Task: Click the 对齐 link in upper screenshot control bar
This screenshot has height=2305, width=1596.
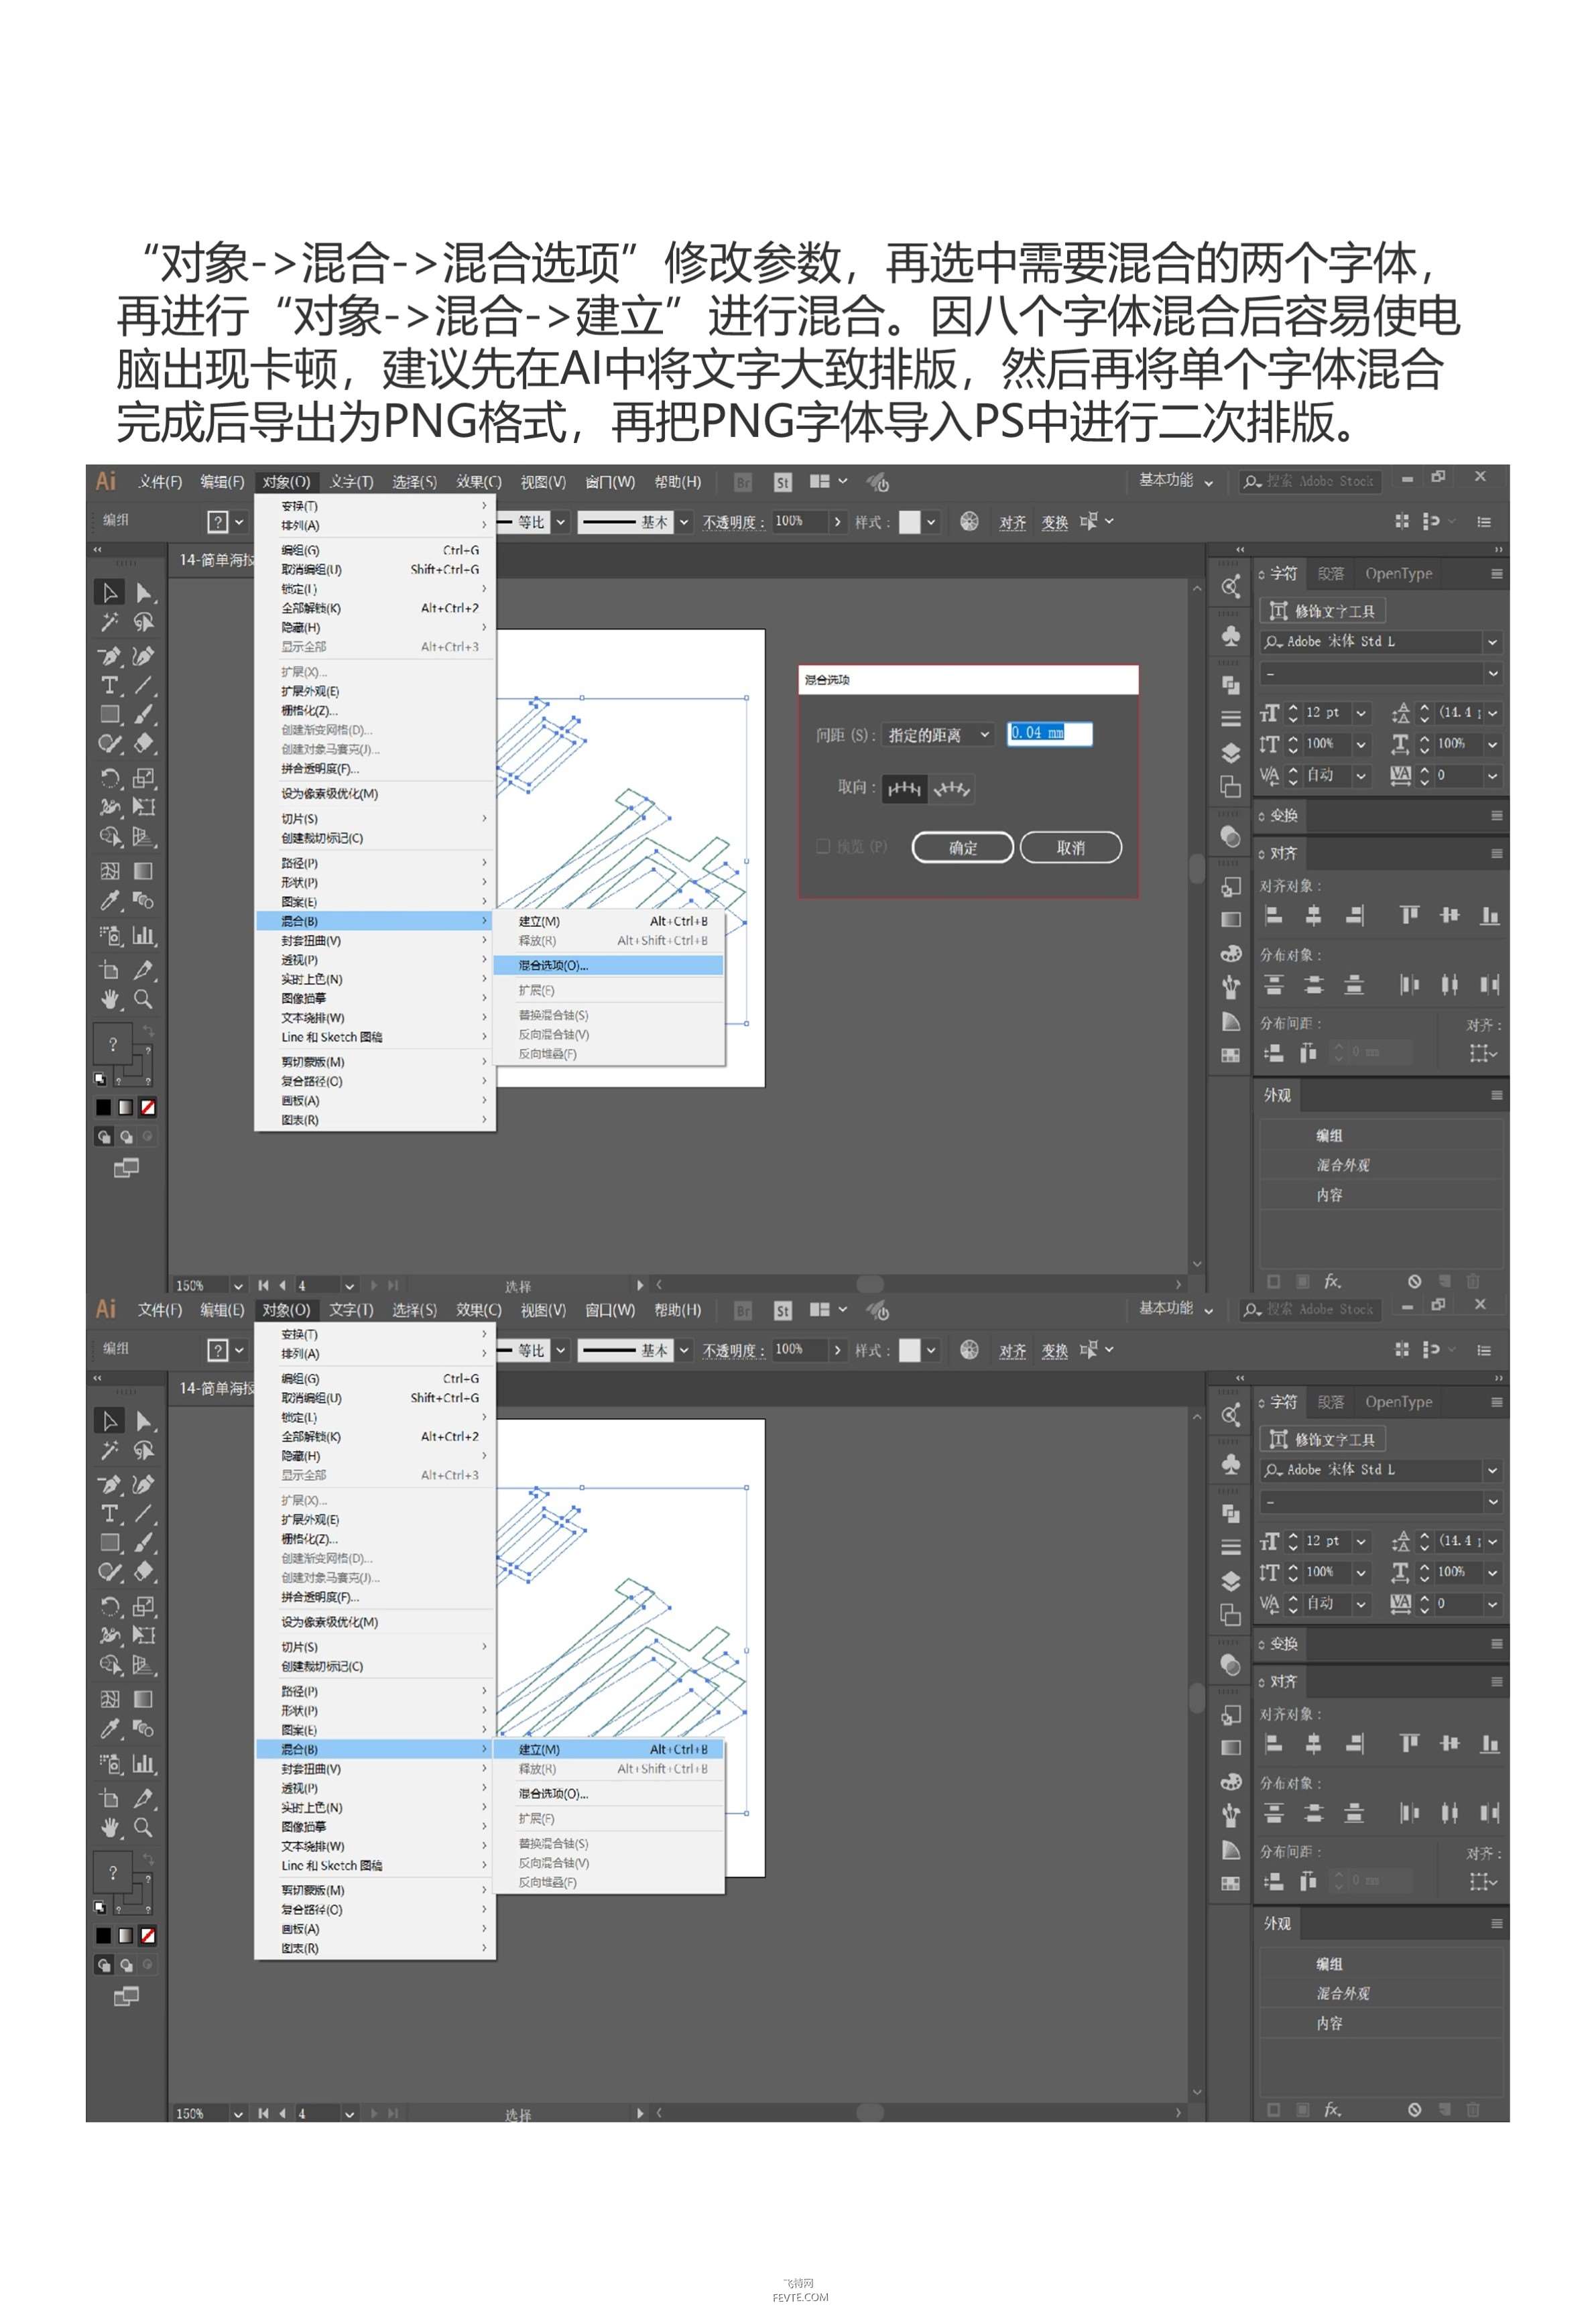Action: 1012,522
